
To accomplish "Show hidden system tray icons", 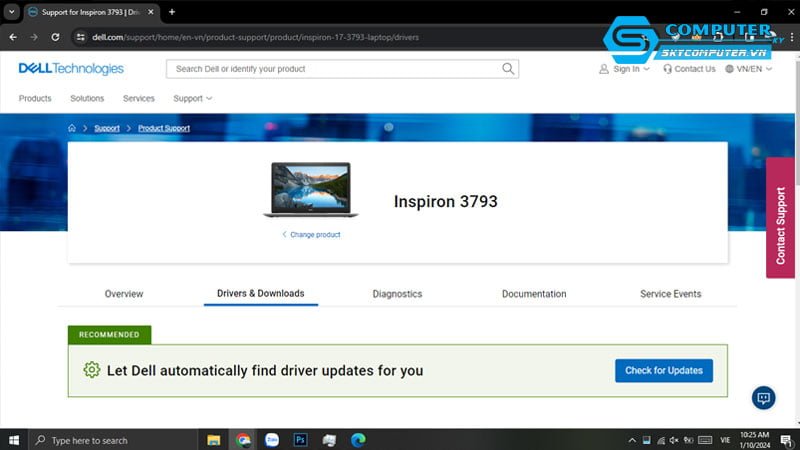I will tap(631, 439).
